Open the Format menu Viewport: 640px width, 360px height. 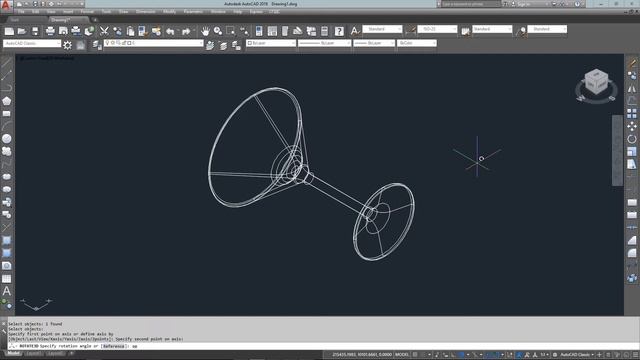[x=87, y=12]
